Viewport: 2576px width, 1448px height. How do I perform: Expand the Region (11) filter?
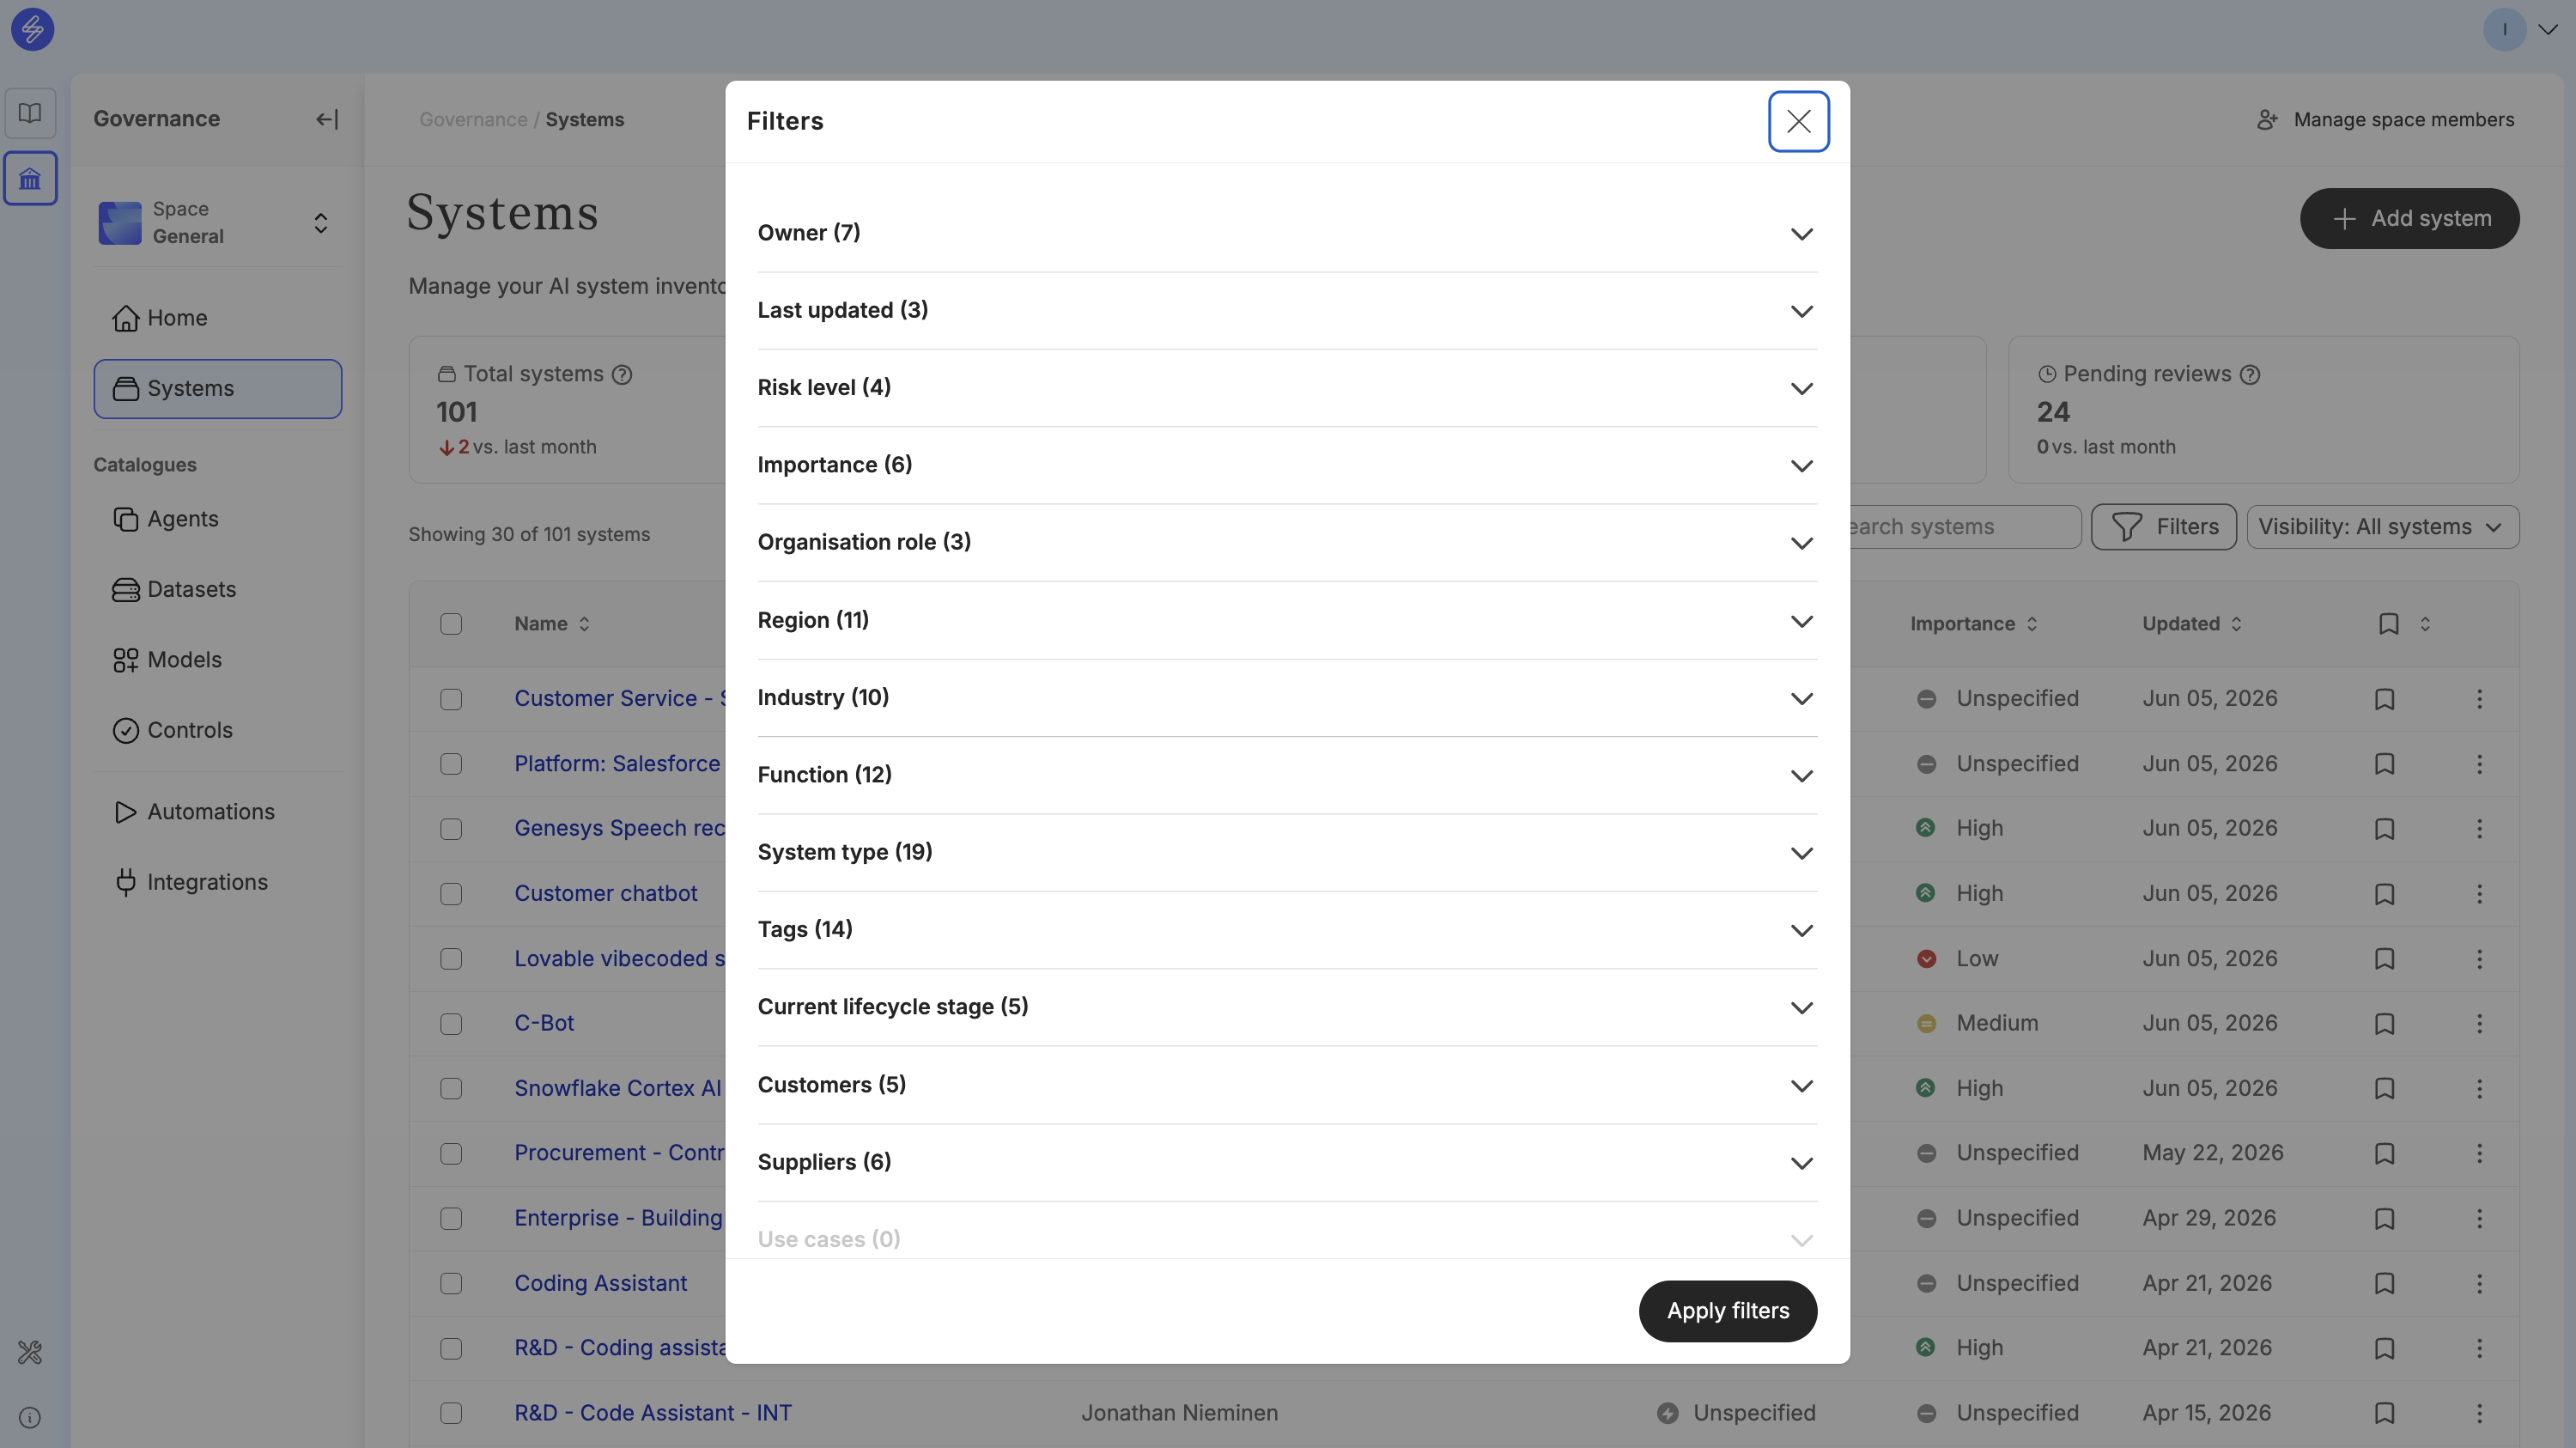coord(1287,621)
